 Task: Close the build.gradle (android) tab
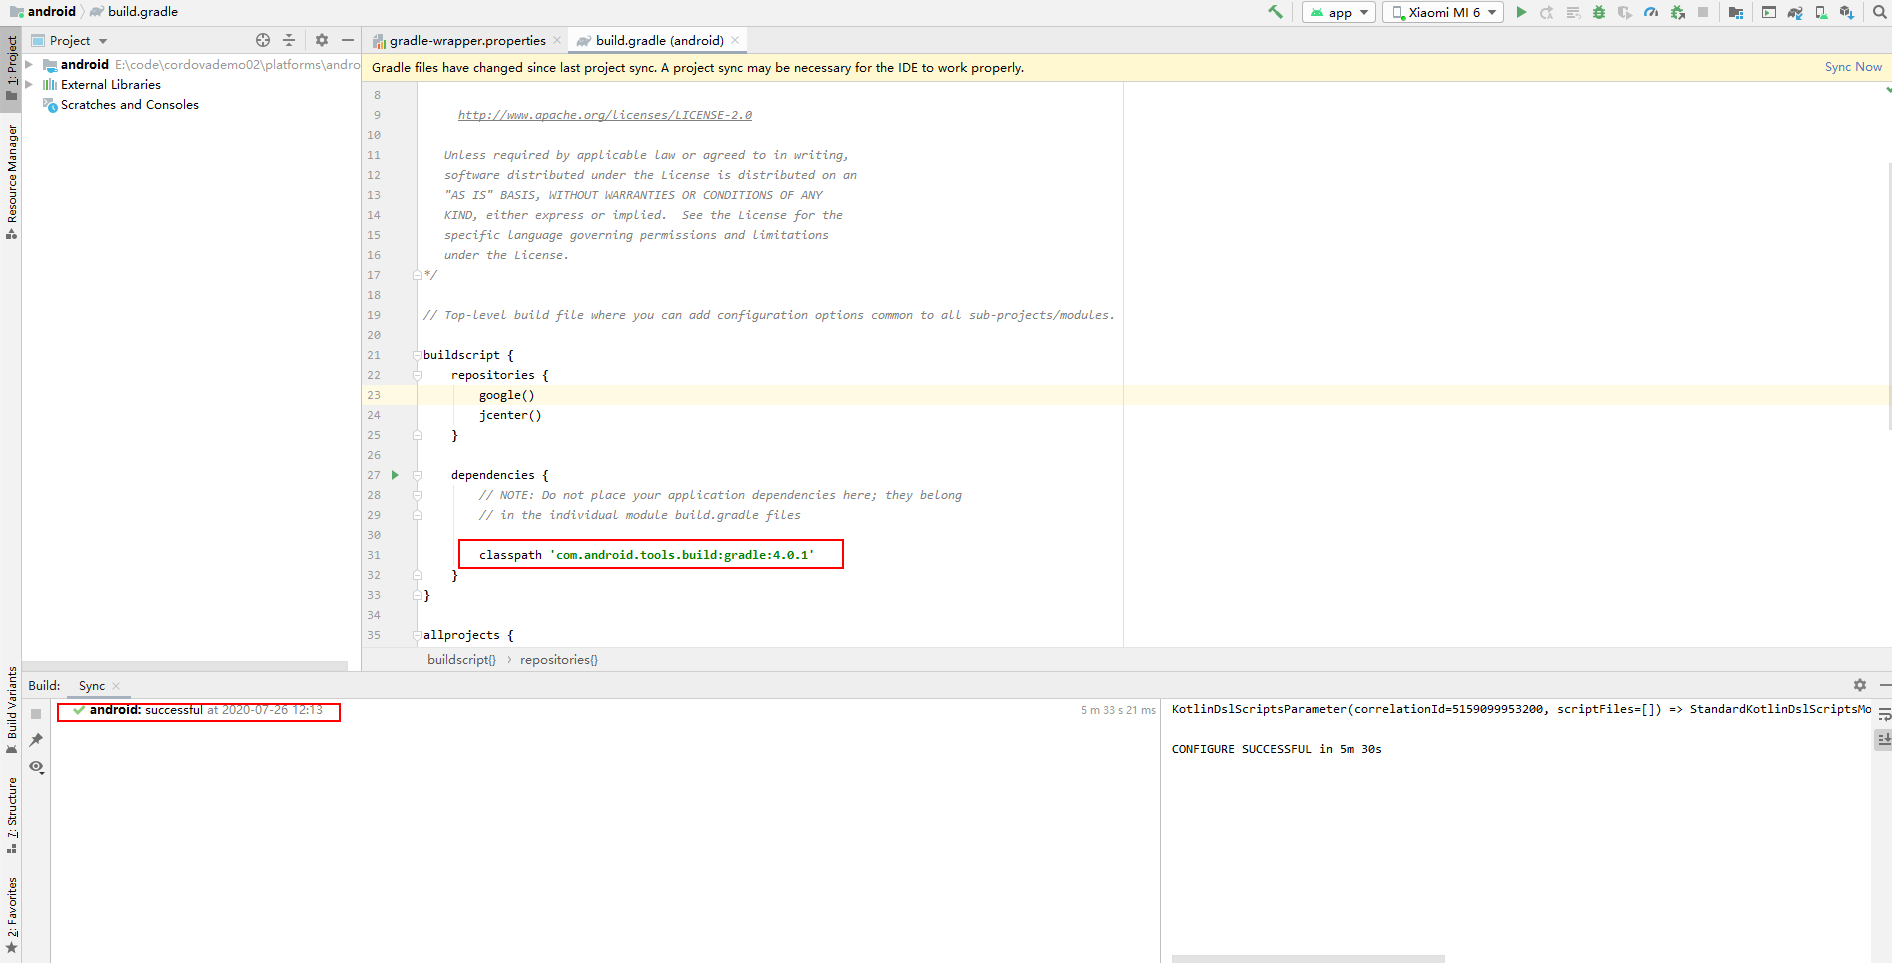[735, 41]
